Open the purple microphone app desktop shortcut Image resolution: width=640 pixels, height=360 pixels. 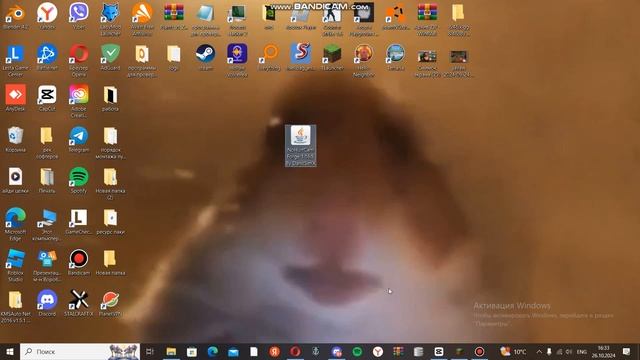(x=237, y=60)
